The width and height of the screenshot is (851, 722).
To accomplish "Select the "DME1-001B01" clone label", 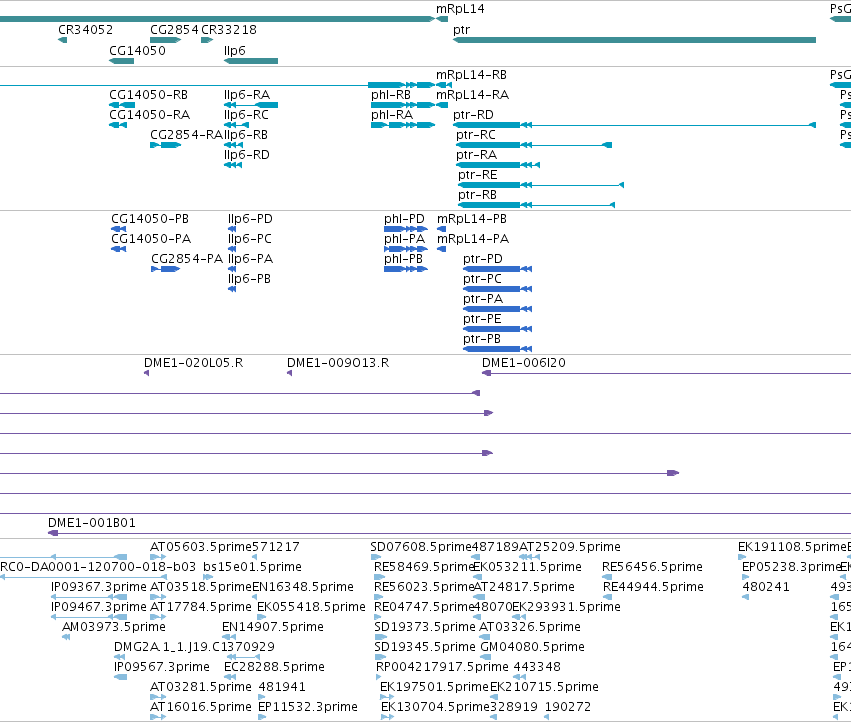I will [x=92, y=523].
